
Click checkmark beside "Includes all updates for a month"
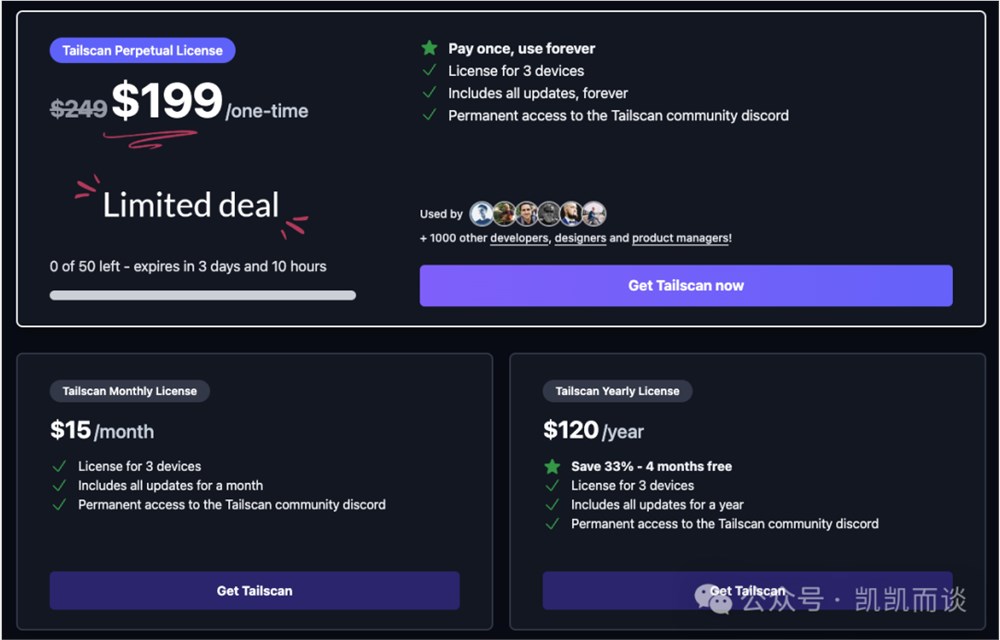[x=59, y=485]
